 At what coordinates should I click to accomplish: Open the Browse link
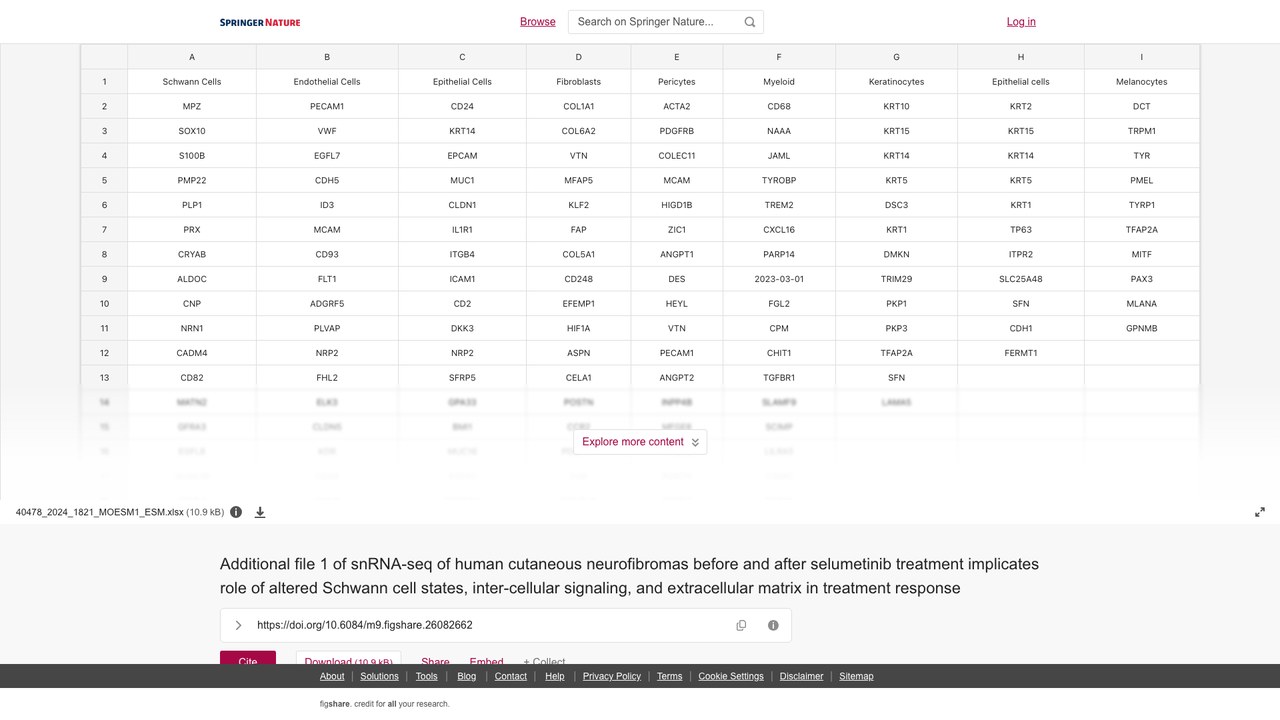coord(538,22)
